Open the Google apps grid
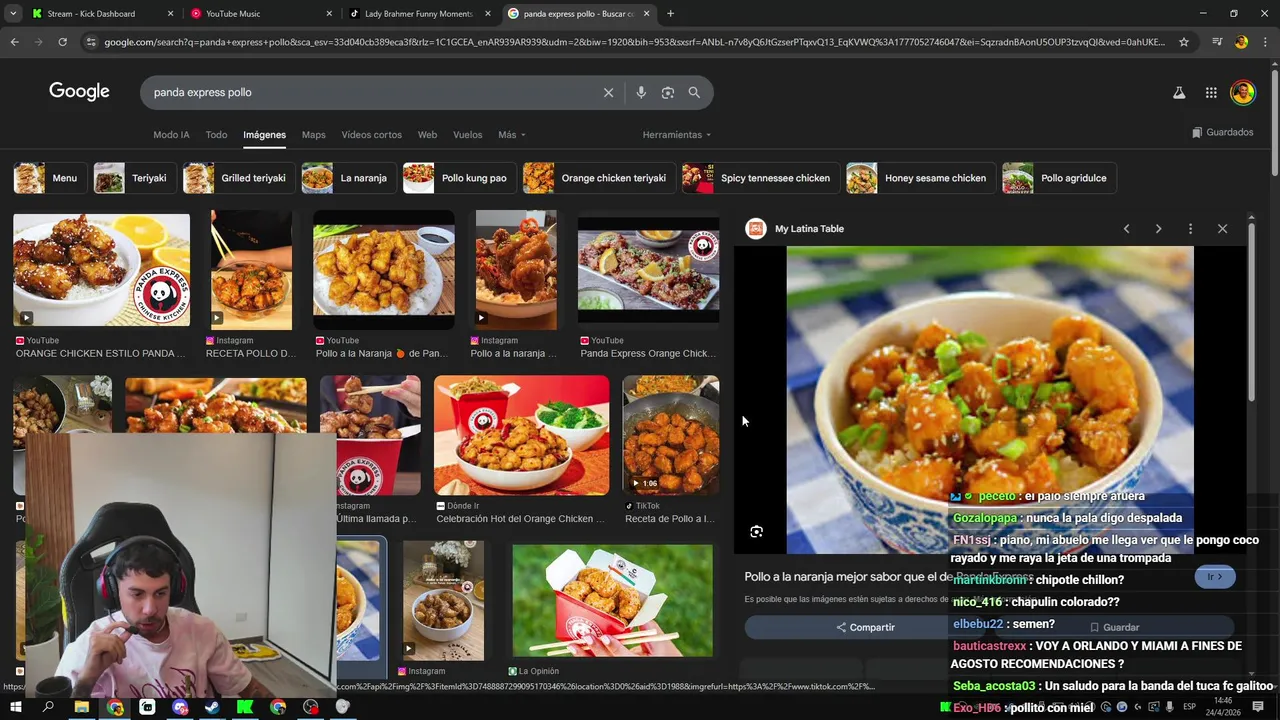1280x720 pixels. [1211, 92]
